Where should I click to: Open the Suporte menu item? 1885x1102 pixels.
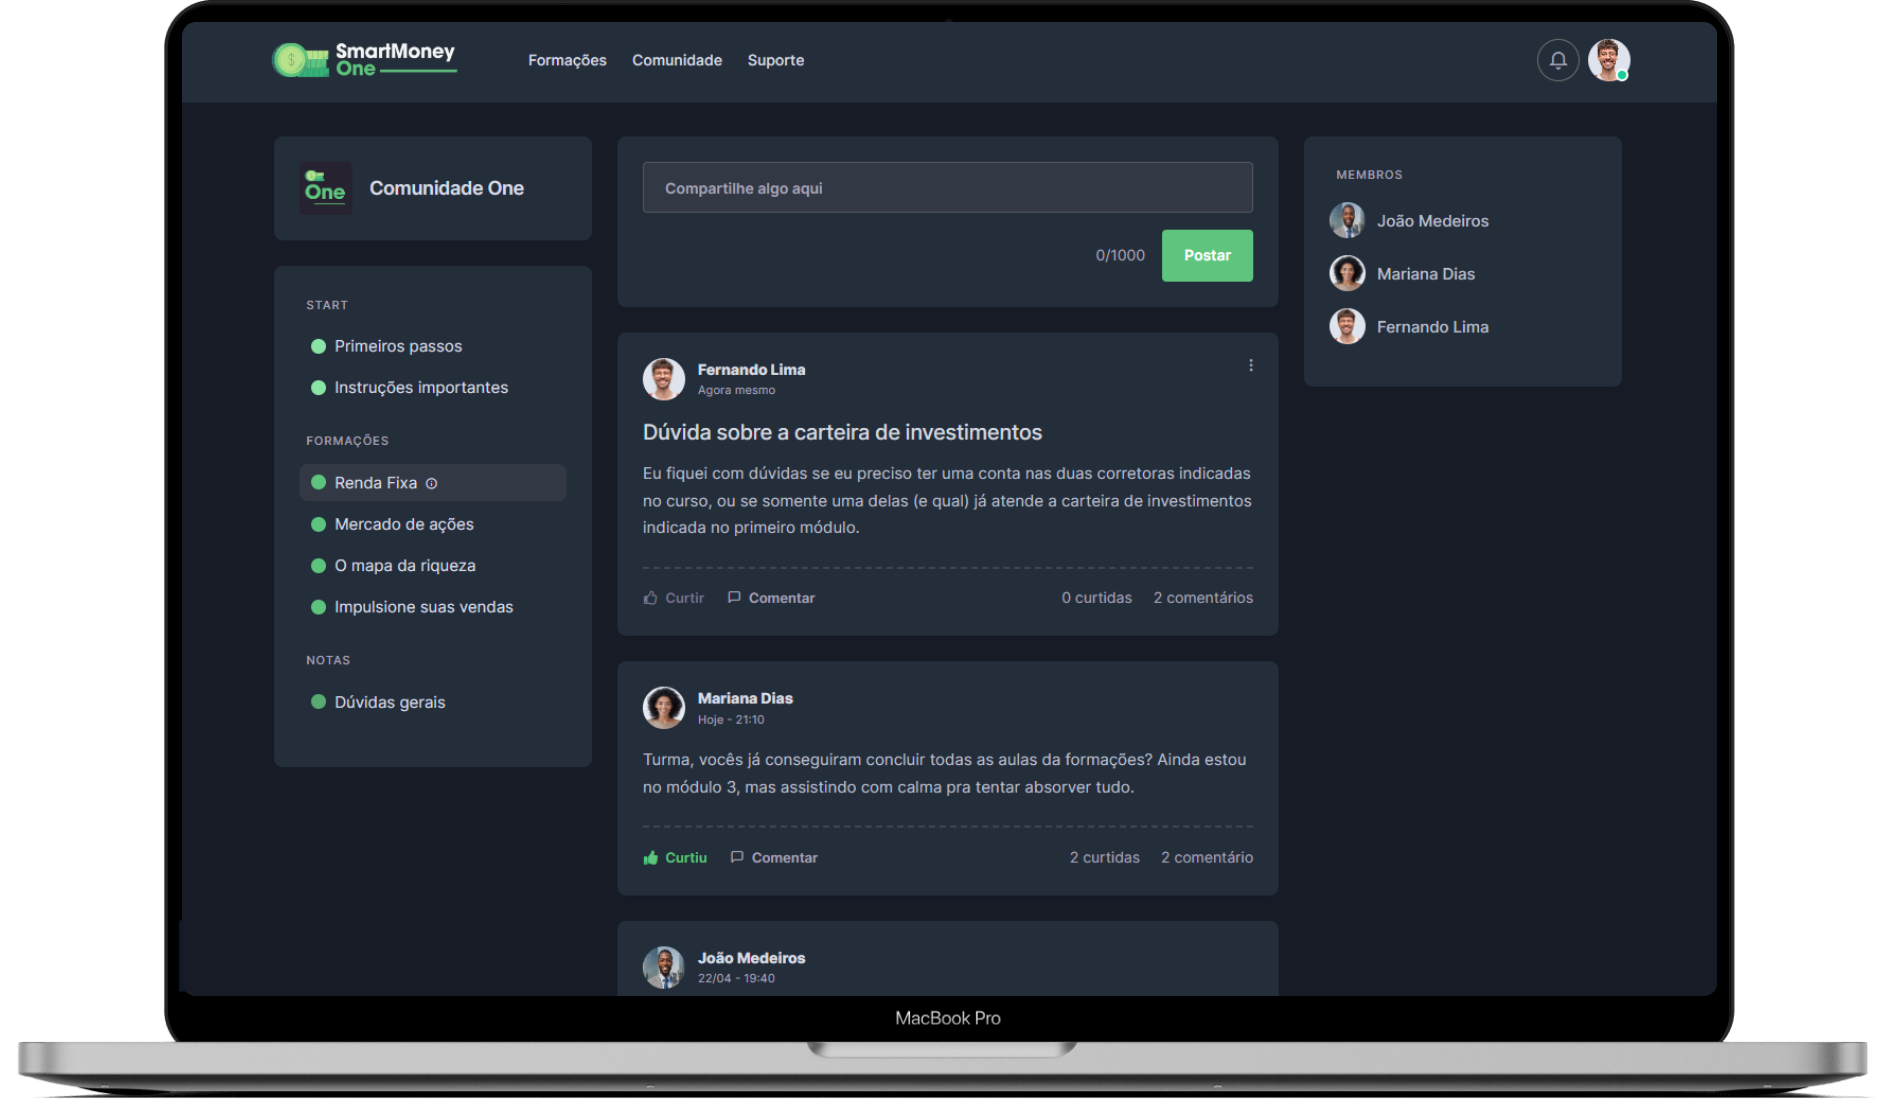click(x=775, y=60)
